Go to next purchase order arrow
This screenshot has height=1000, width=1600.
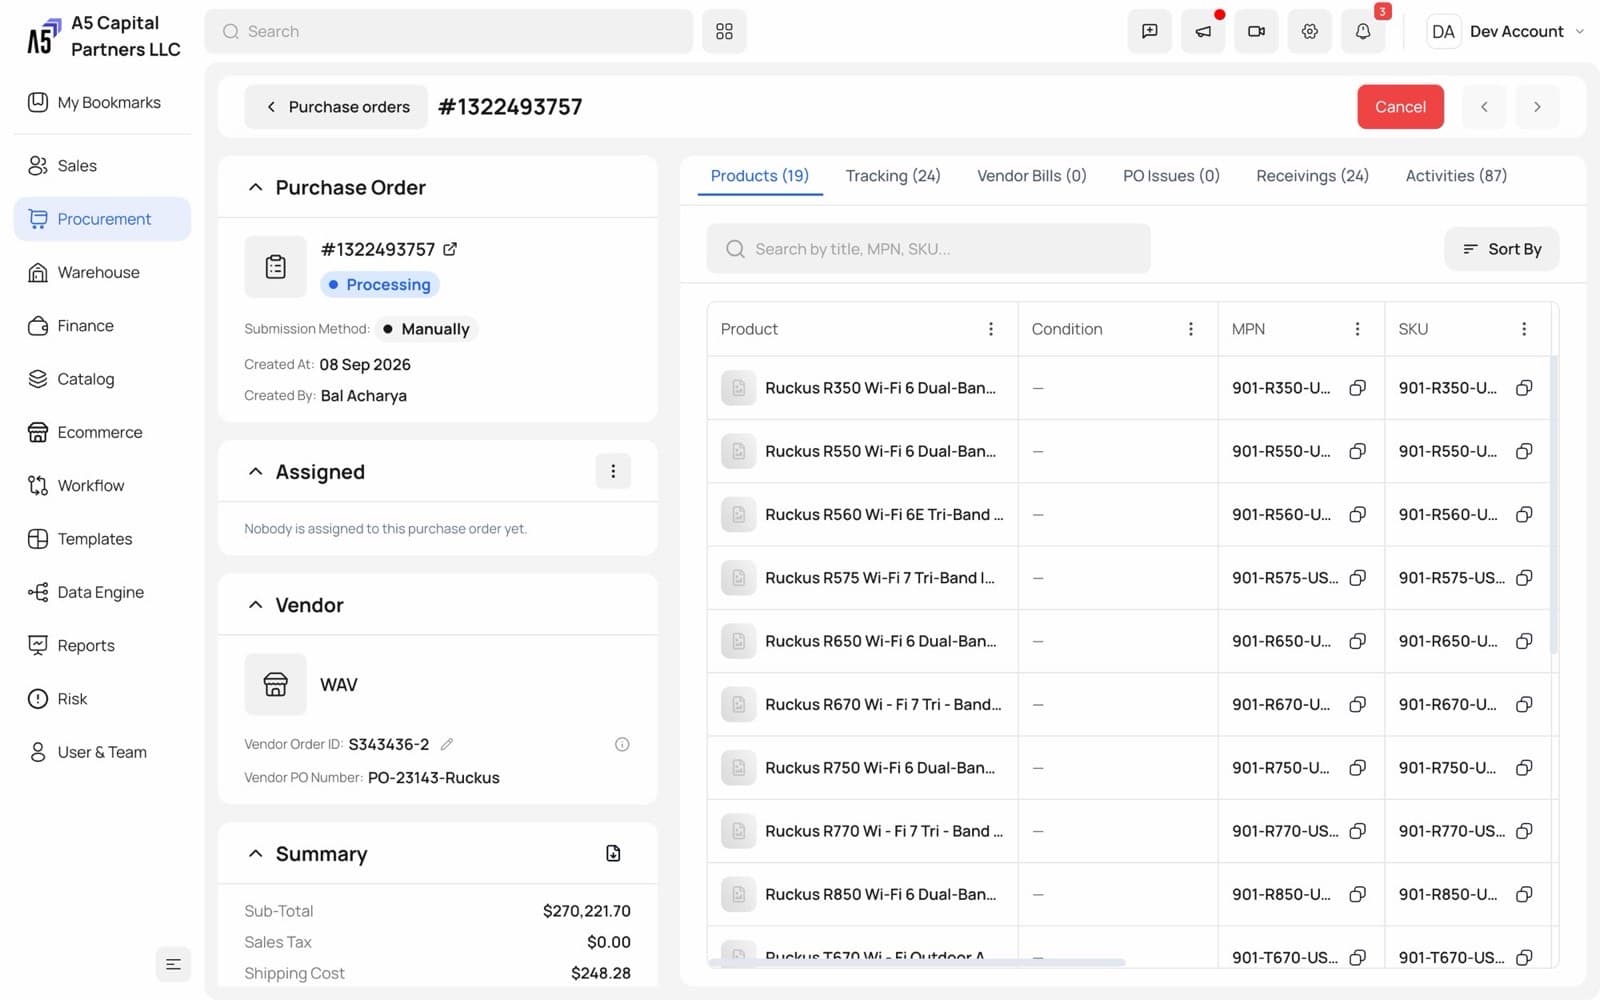pos(1537,107)
